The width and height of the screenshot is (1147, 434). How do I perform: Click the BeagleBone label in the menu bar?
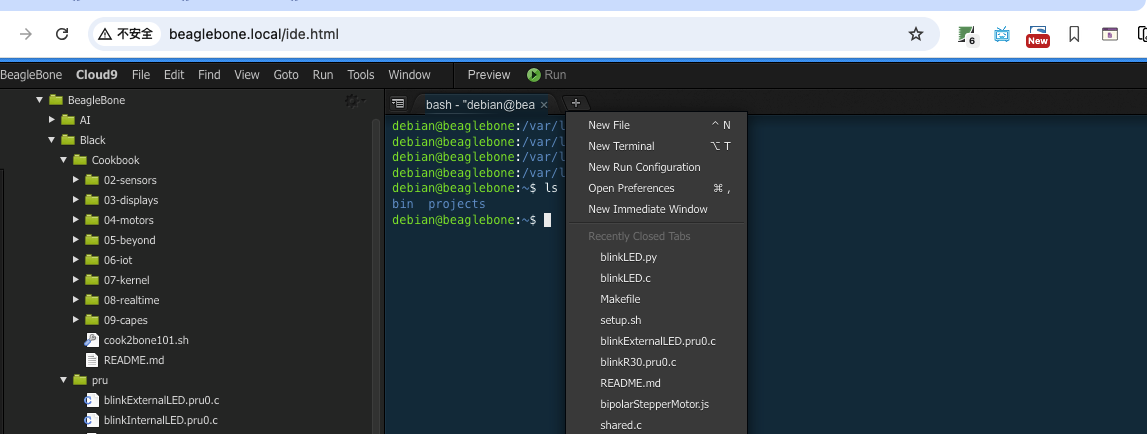click(31, 75)
